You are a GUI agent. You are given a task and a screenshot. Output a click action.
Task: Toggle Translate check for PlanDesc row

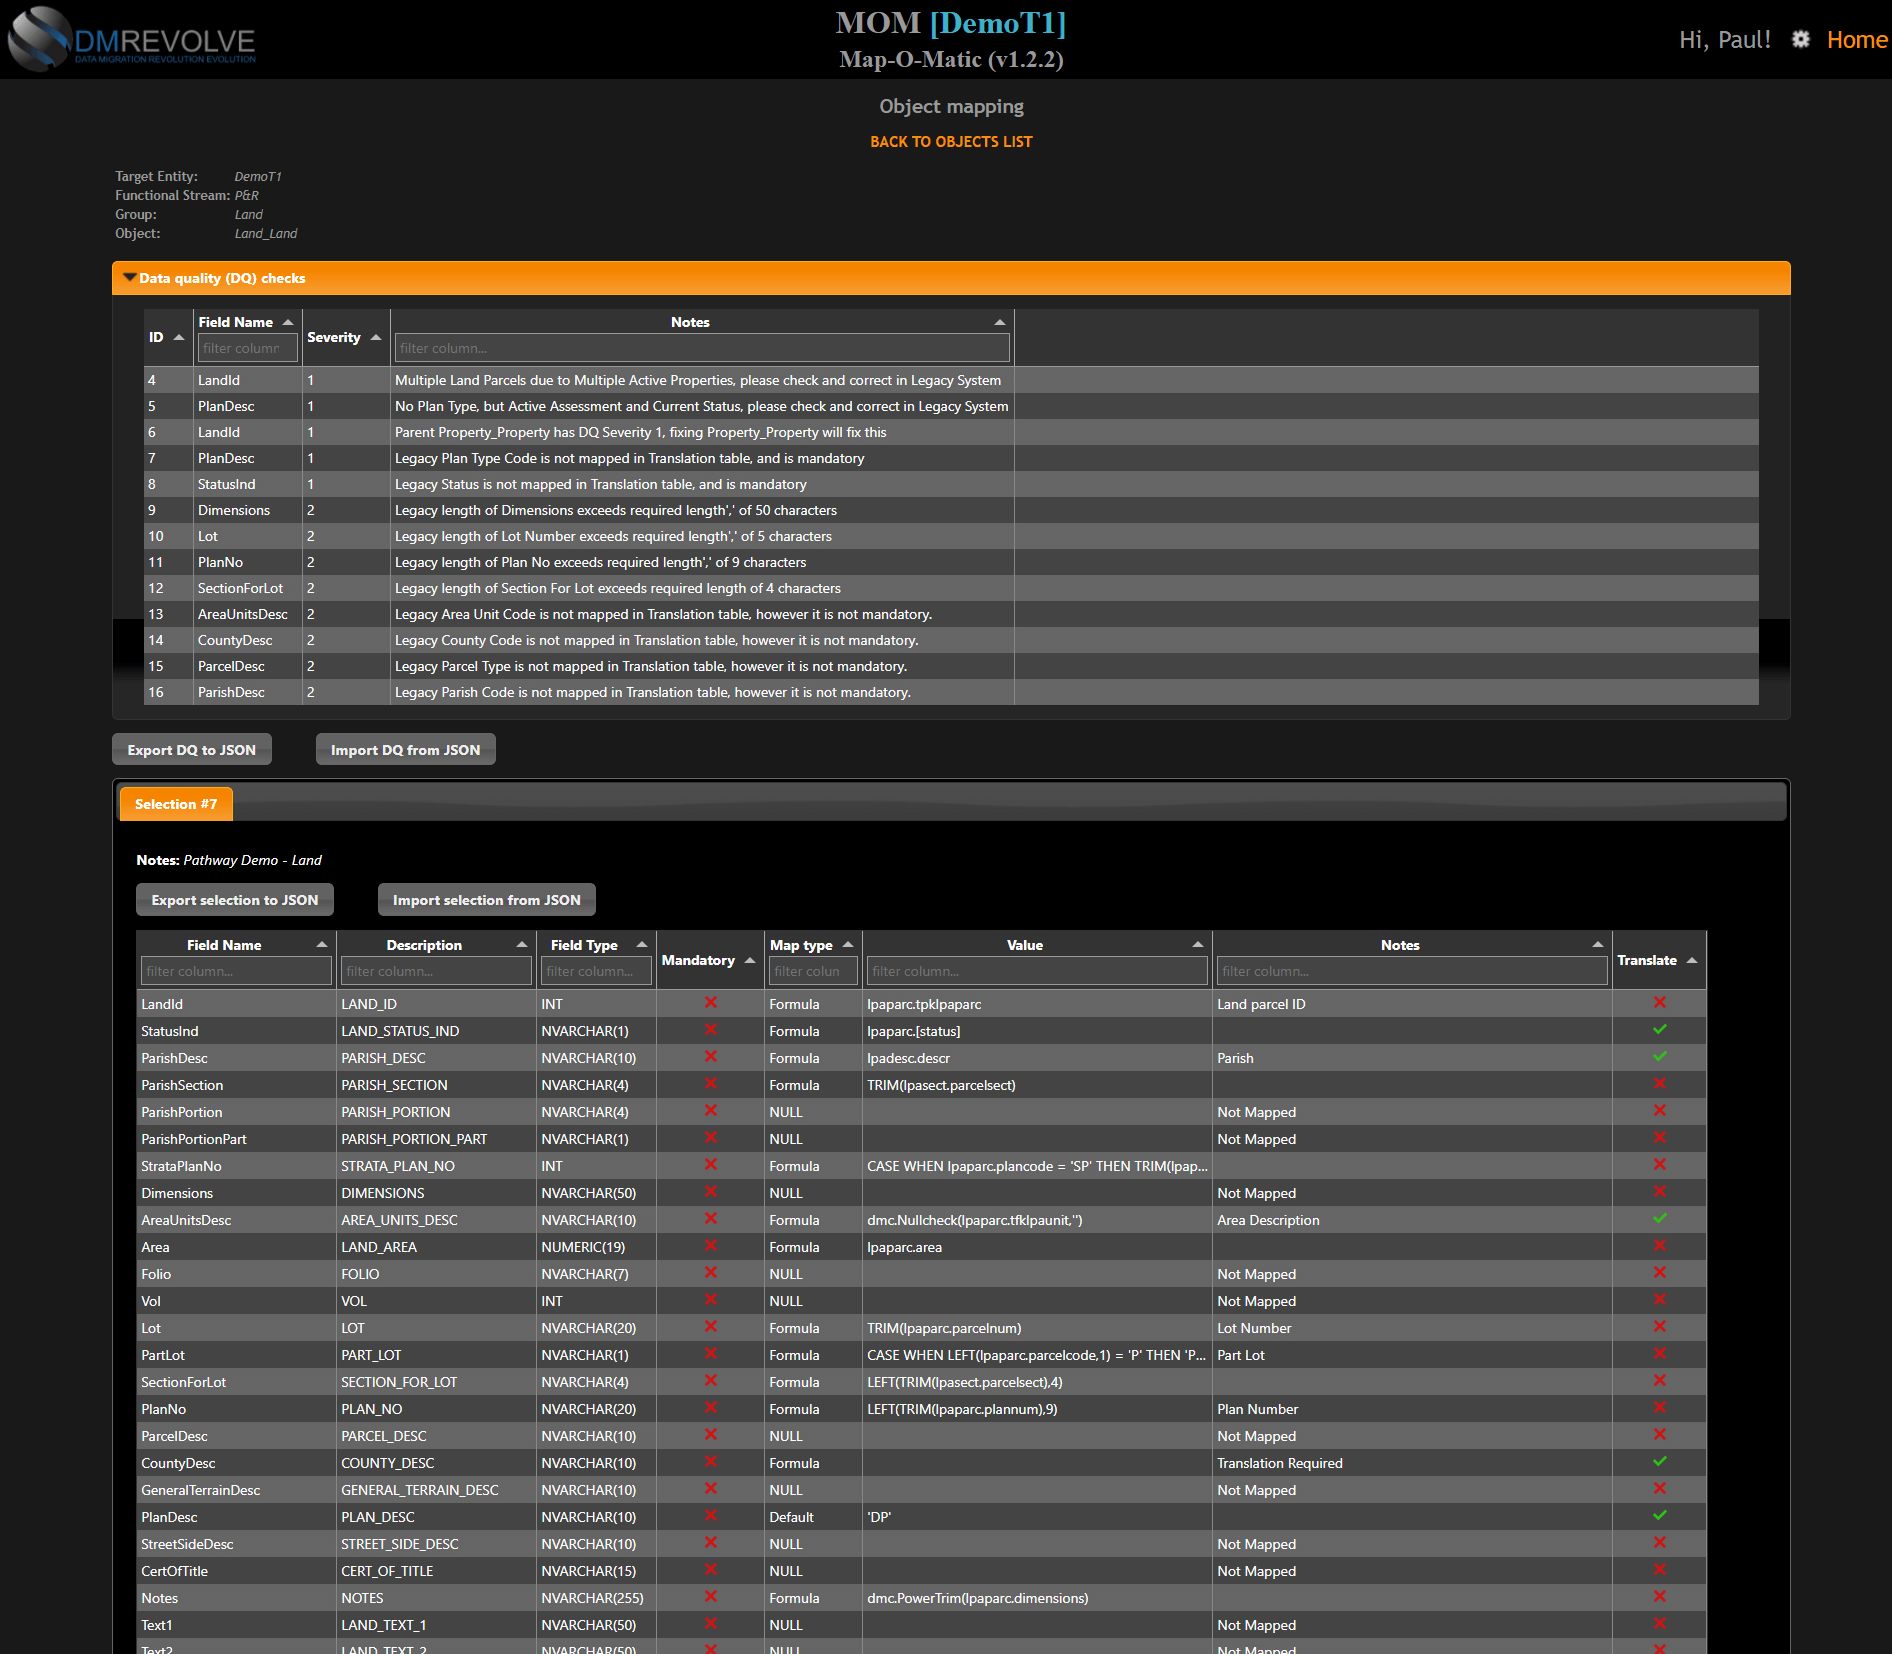1660,1516
